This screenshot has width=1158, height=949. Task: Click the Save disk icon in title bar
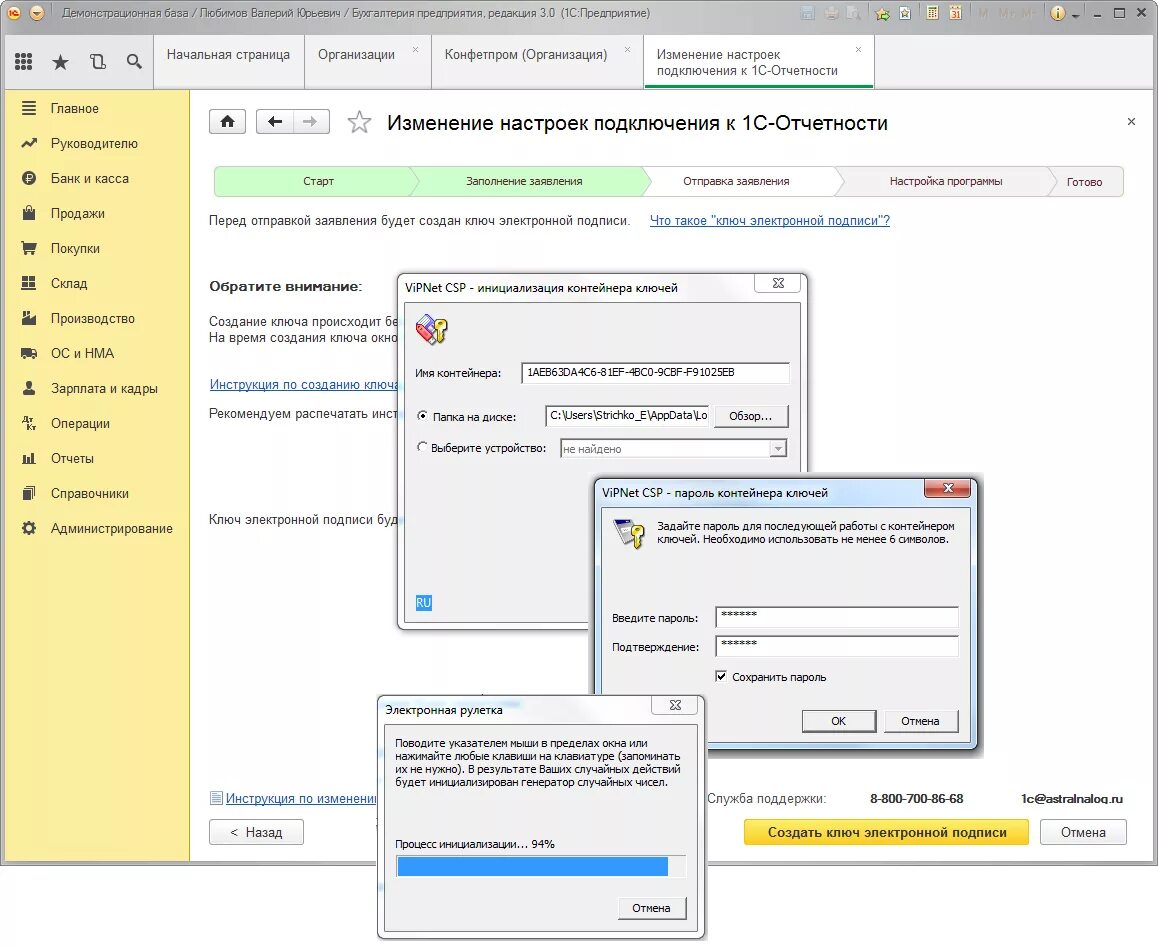tap(808, 13)
